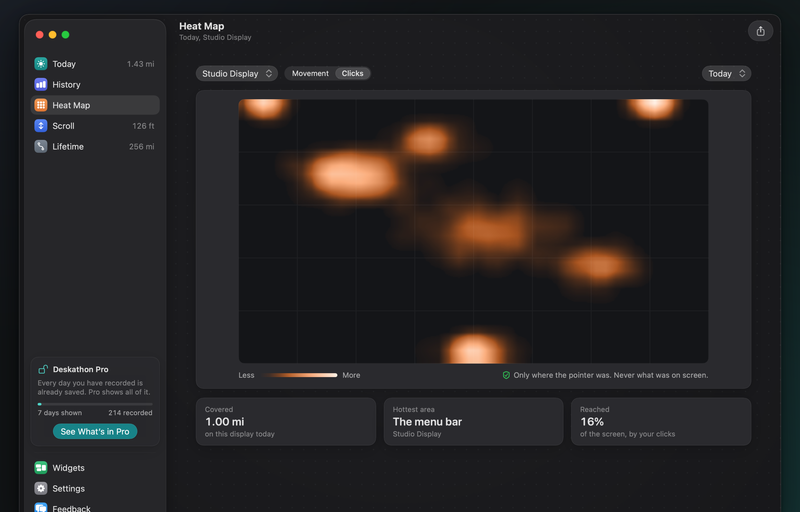Screen dimensions: 800x512
Task: Click the Covered 1.00 mi card
Action: point(286,422)
